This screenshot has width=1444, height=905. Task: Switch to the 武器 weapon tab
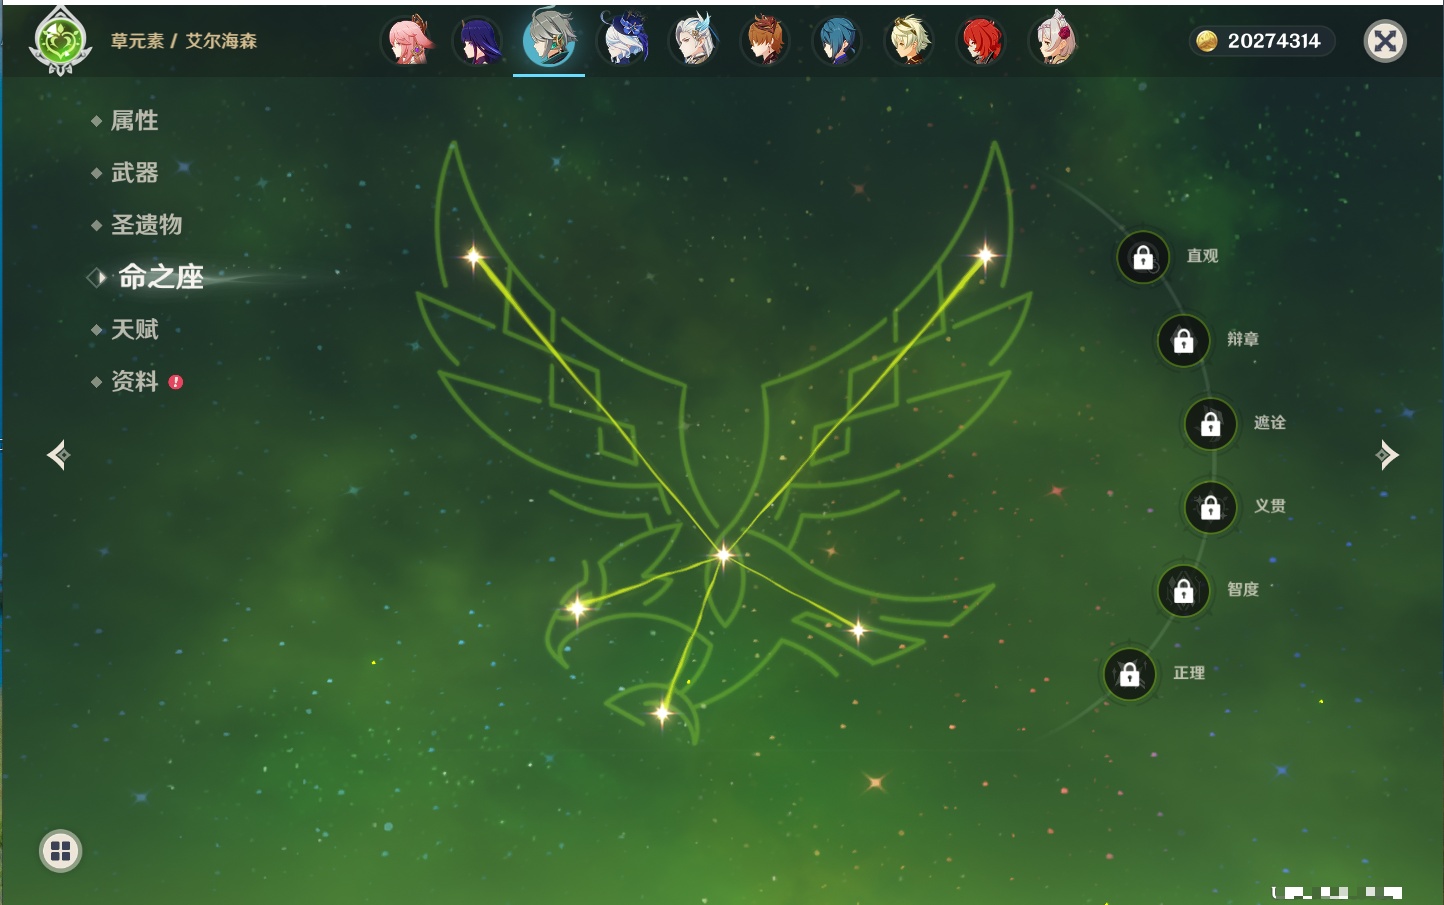134,173
